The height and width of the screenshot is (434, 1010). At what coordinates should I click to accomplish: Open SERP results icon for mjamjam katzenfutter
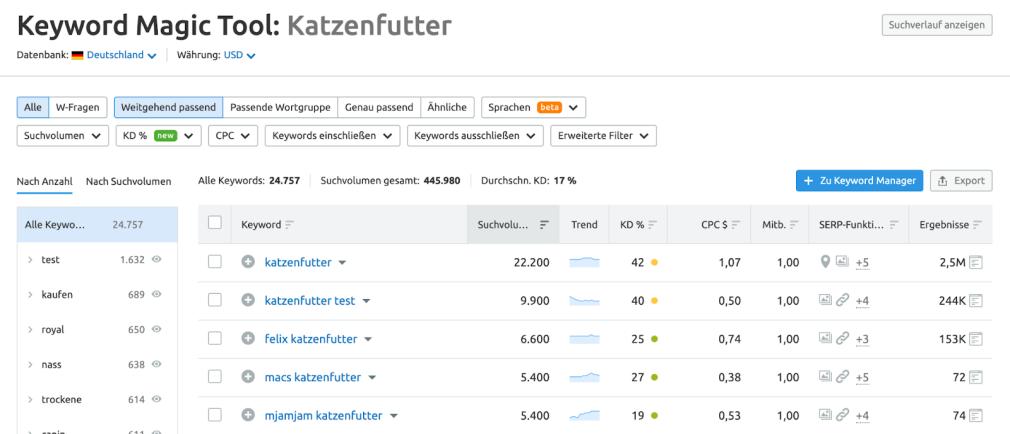[x=976, y=415]
